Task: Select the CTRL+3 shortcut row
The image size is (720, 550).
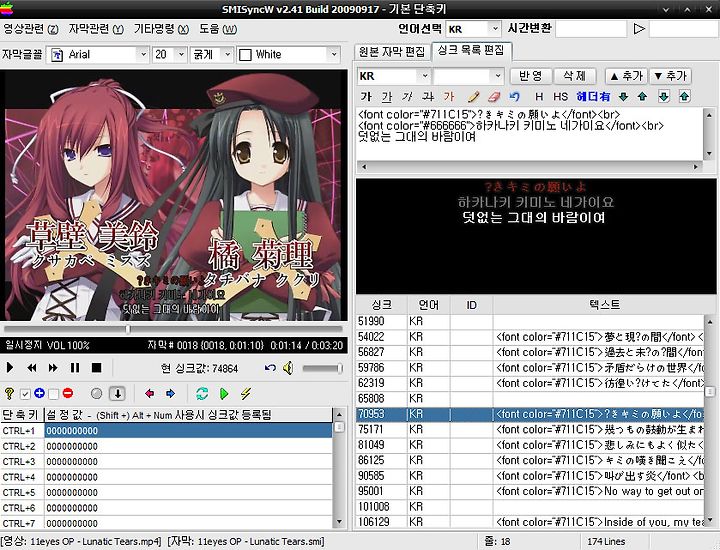Action: (x=167, y=461)
